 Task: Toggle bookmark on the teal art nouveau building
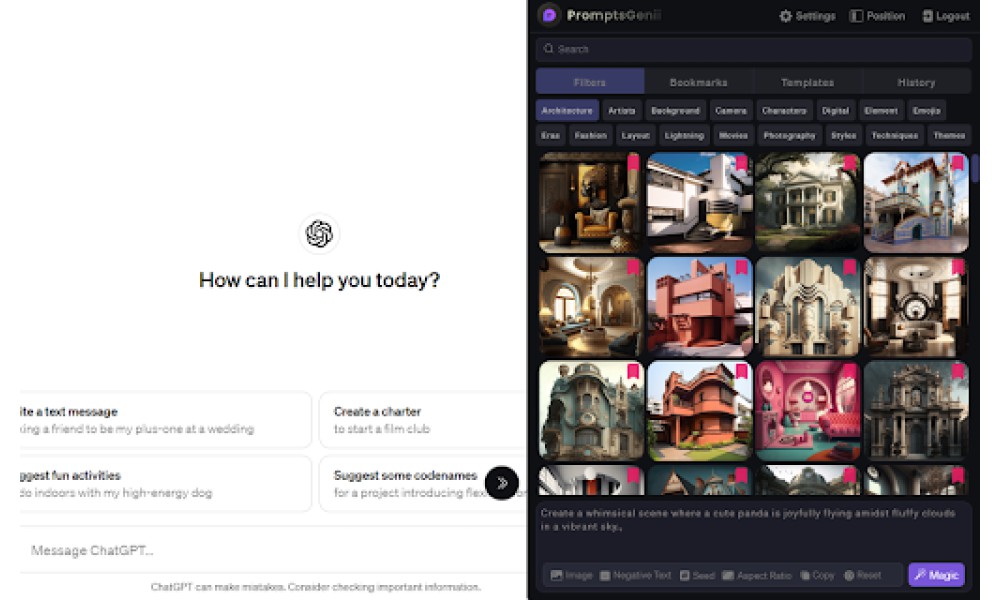[x=633, y=371]
